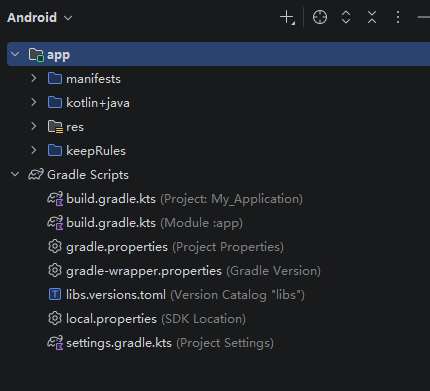Viewport: 430px width, 391px height.
Task: Select the app module row
Action: coord(218,54)
